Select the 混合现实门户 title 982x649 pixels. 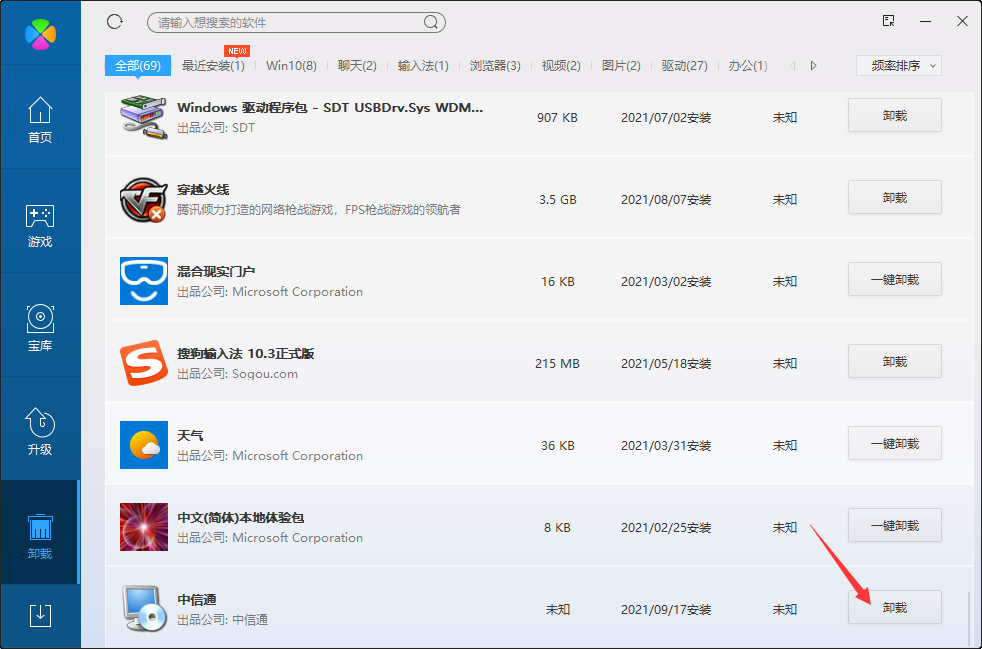(x=216, y=271)
